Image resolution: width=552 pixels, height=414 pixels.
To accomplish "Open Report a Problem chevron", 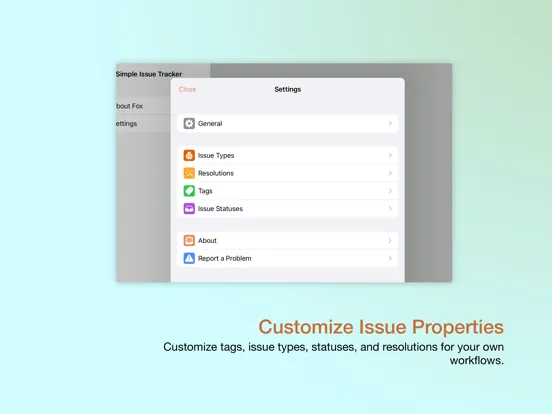I will (x=390, y=258).
